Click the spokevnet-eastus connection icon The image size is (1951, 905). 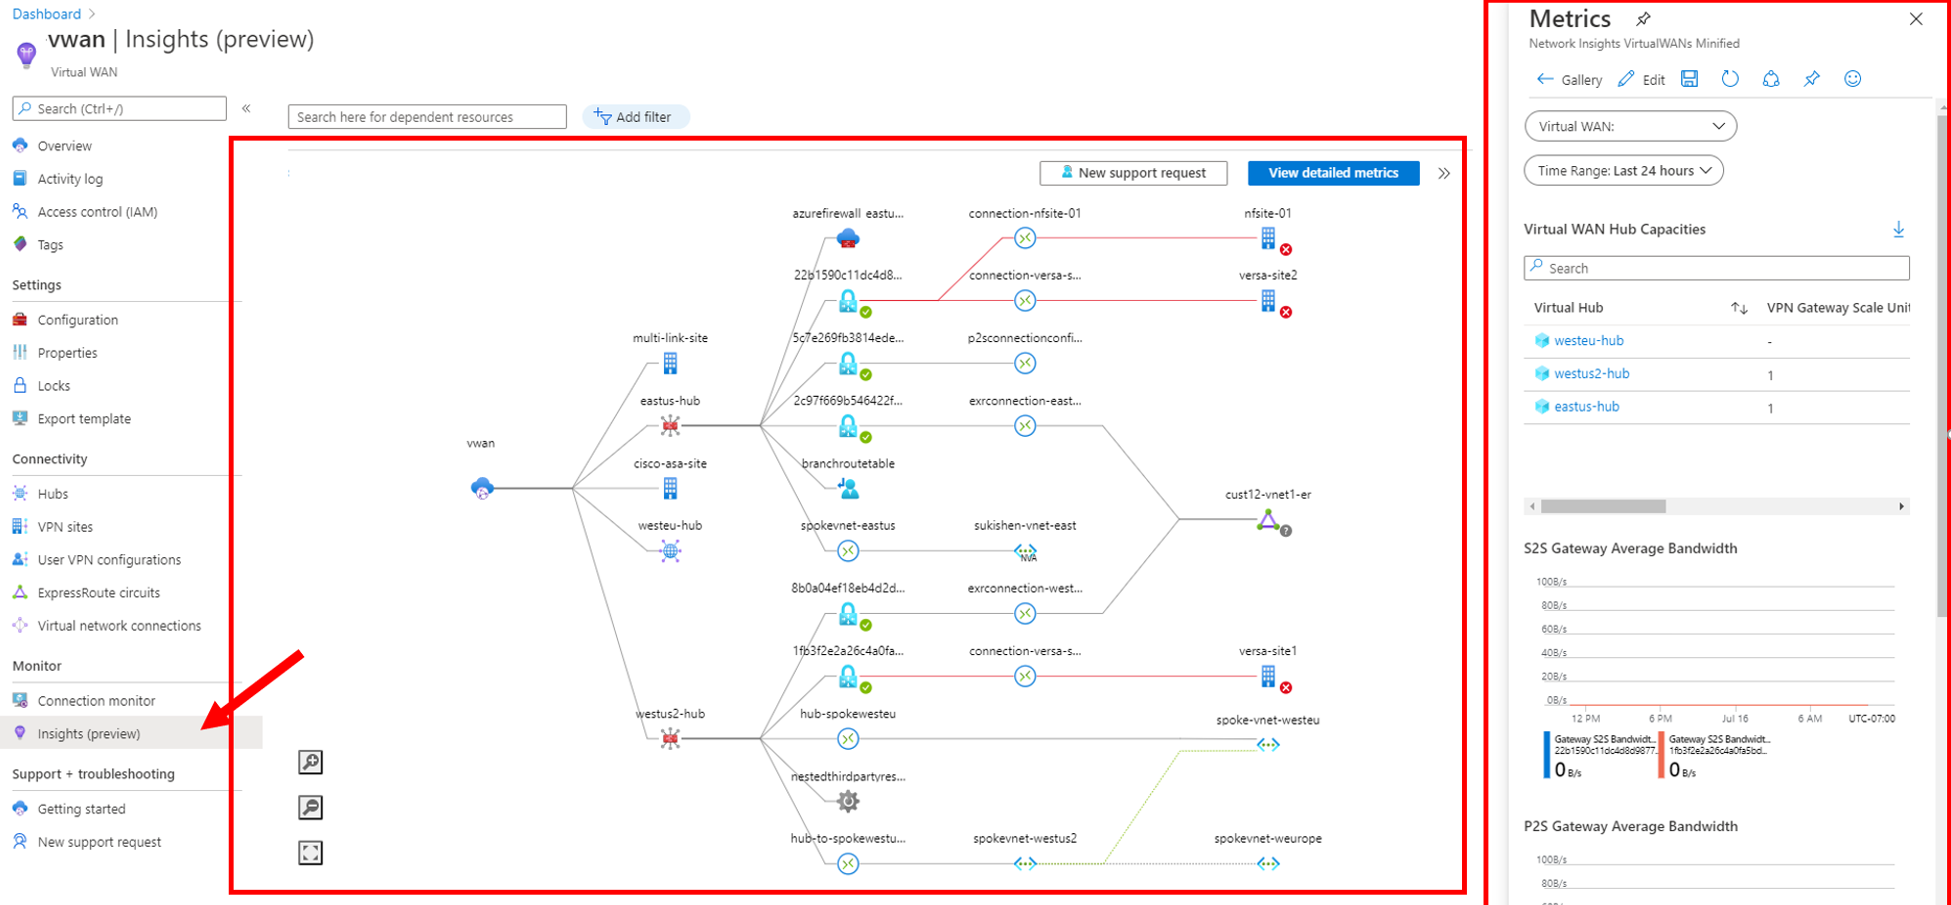click(x=848, y=551)
